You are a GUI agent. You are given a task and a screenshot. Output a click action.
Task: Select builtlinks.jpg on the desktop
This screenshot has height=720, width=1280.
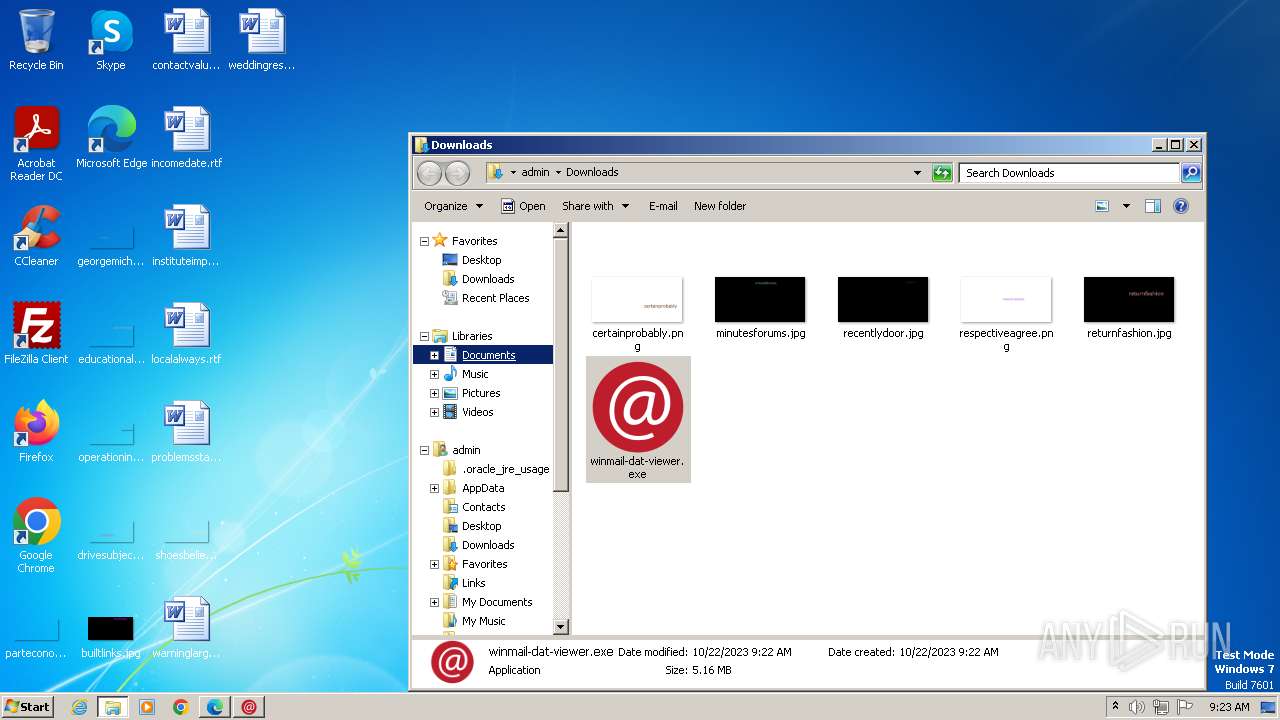pos(111,637)
